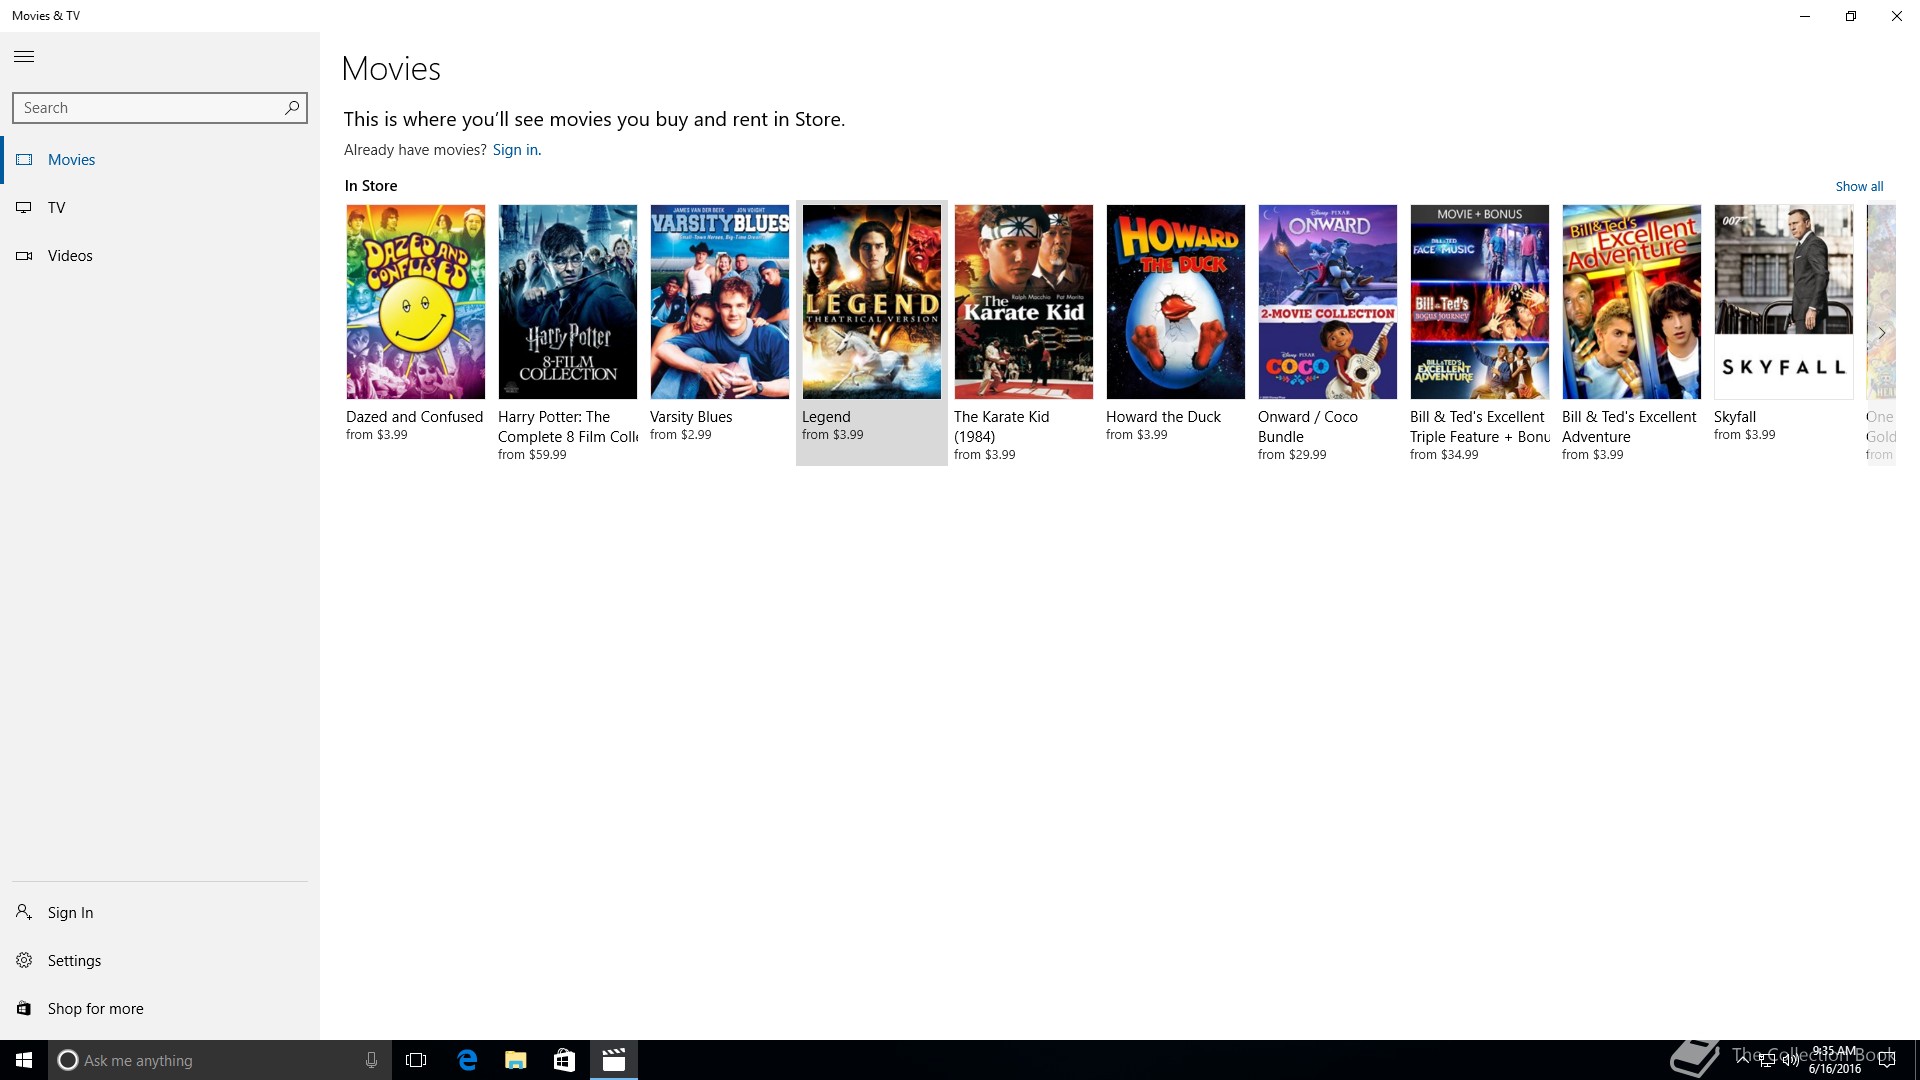Screen dimensions: 1920x1080
Task: Open the Skyfall poster
Action: pos(1784,302)
